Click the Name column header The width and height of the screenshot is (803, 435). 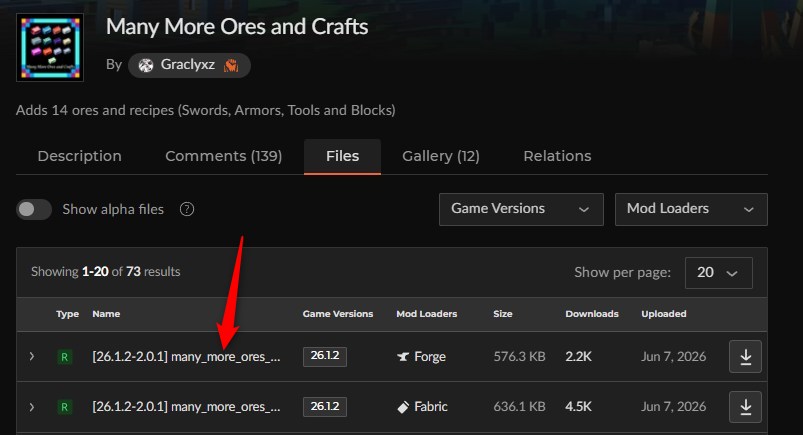[106, 314]
